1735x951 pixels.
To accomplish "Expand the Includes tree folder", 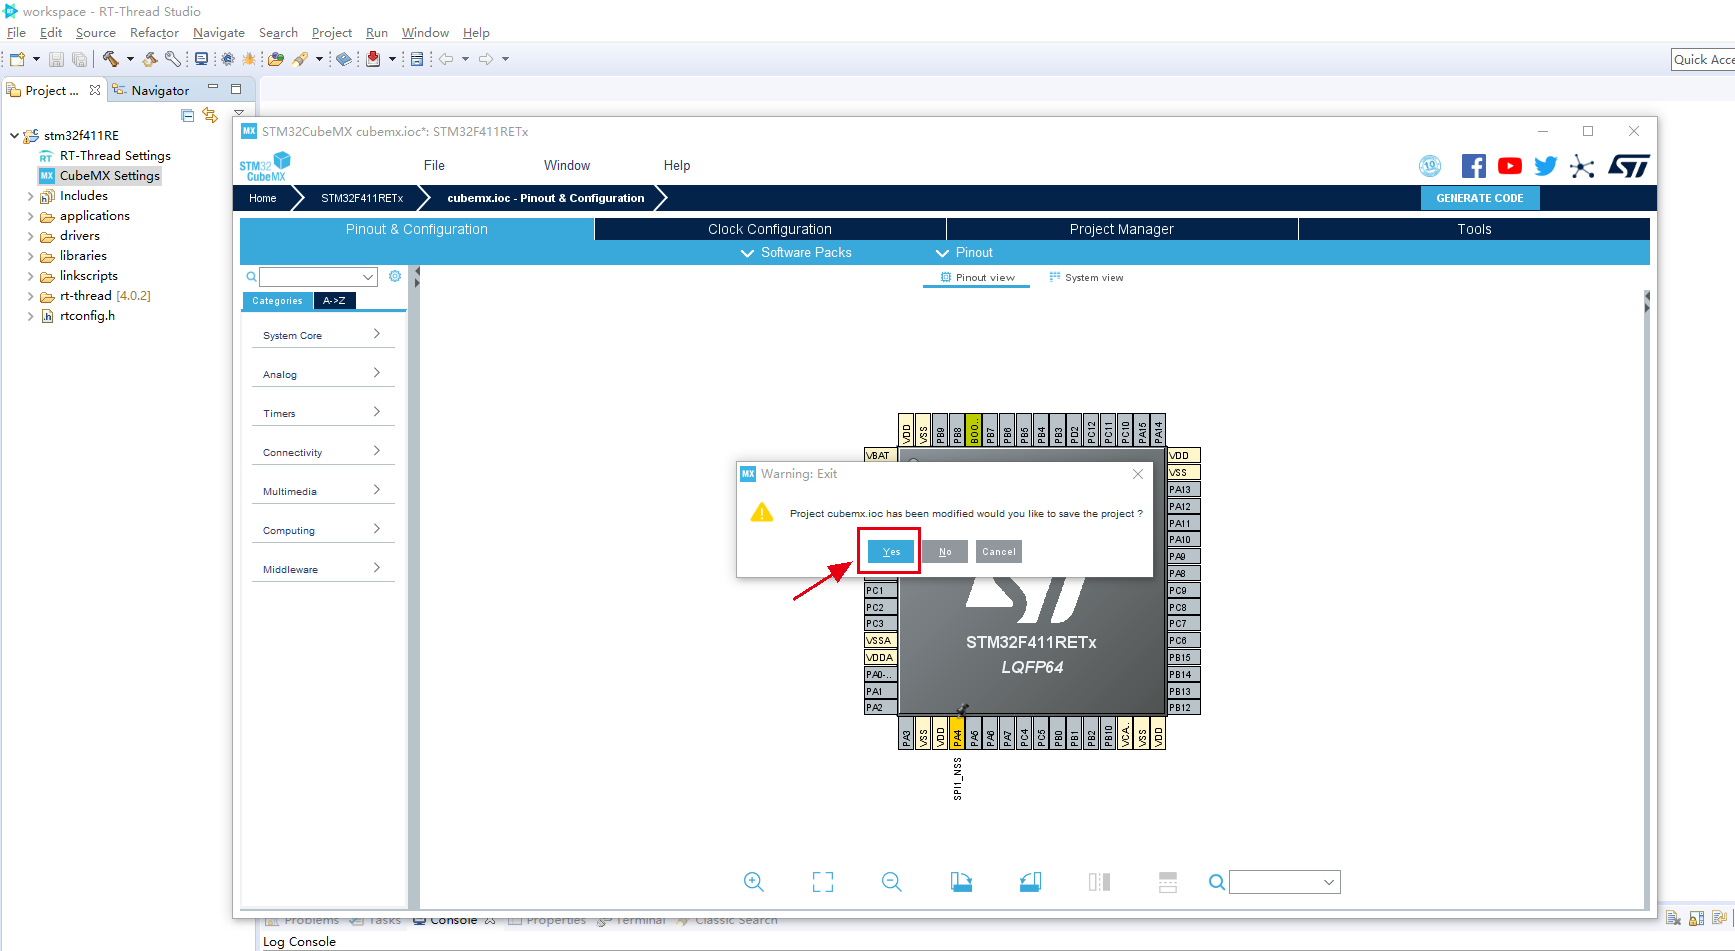I will (x=30, y=196).
